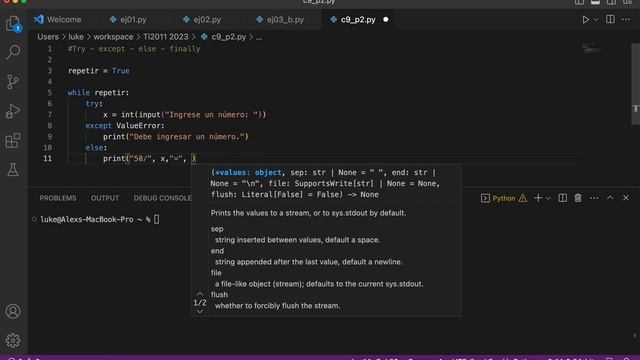Close the terminal panel
The width and height of the screenshot is (640, 360).
pyautogui.click(x=626, y=198)
